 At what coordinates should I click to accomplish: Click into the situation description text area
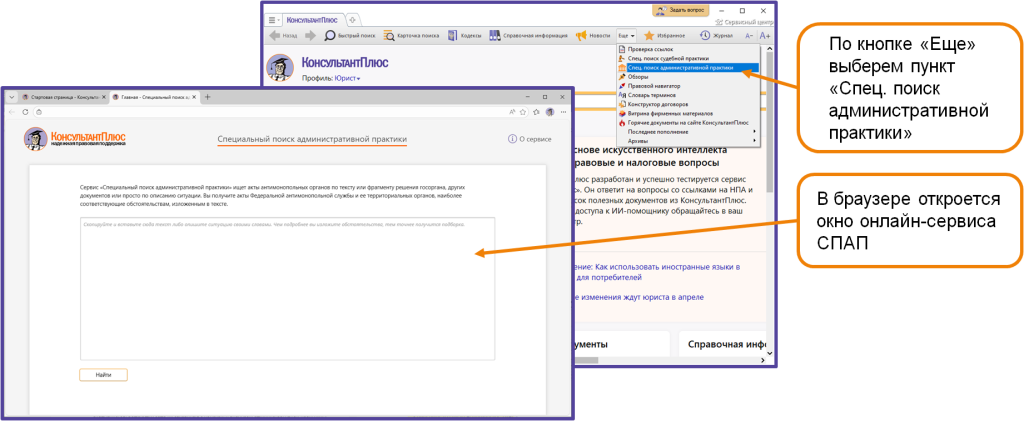(287, 288)
